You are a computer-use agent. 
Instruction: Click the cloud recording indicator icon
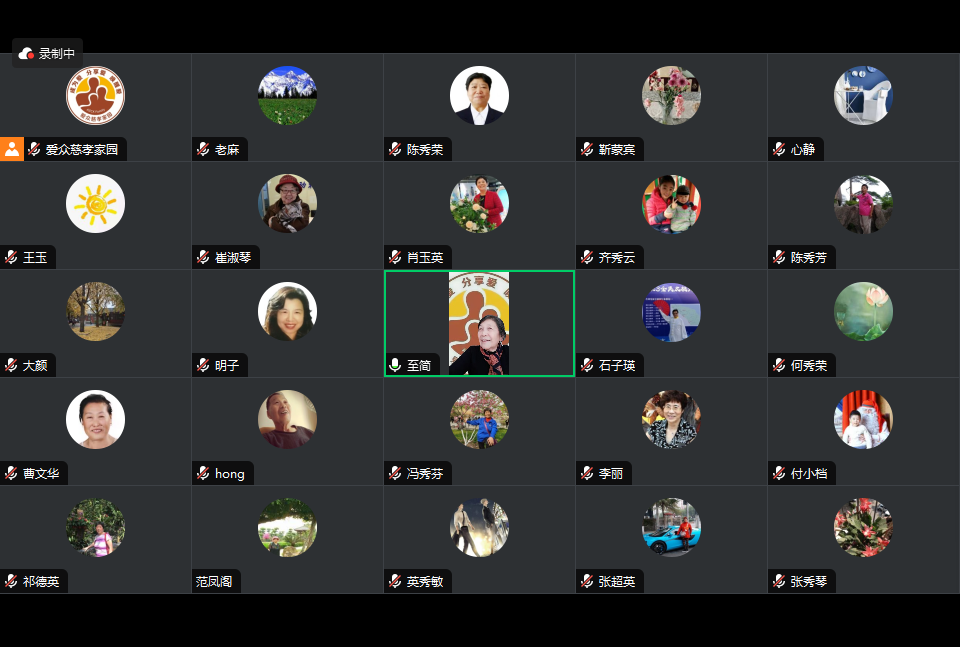(26, 54)
